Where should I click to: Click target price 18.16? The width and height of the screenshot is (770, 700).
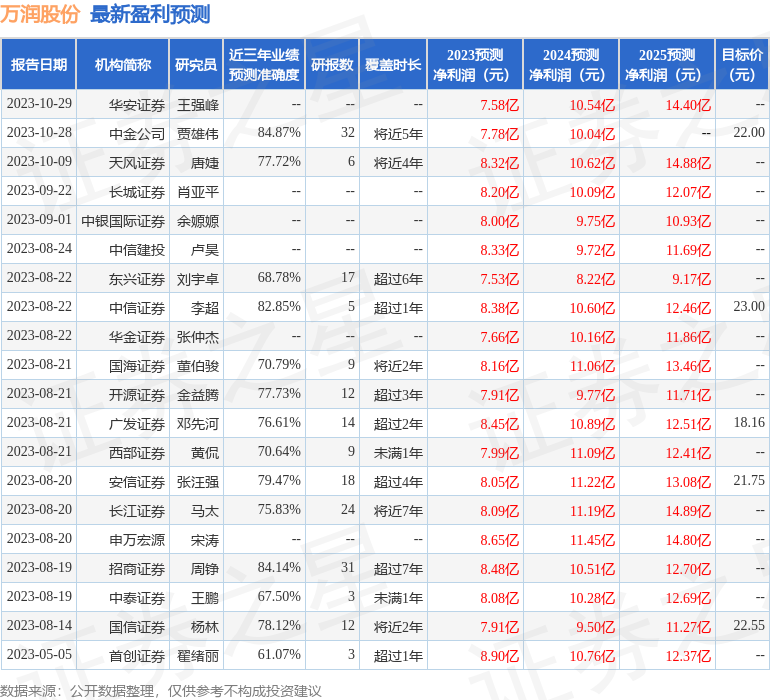[749, 422]
